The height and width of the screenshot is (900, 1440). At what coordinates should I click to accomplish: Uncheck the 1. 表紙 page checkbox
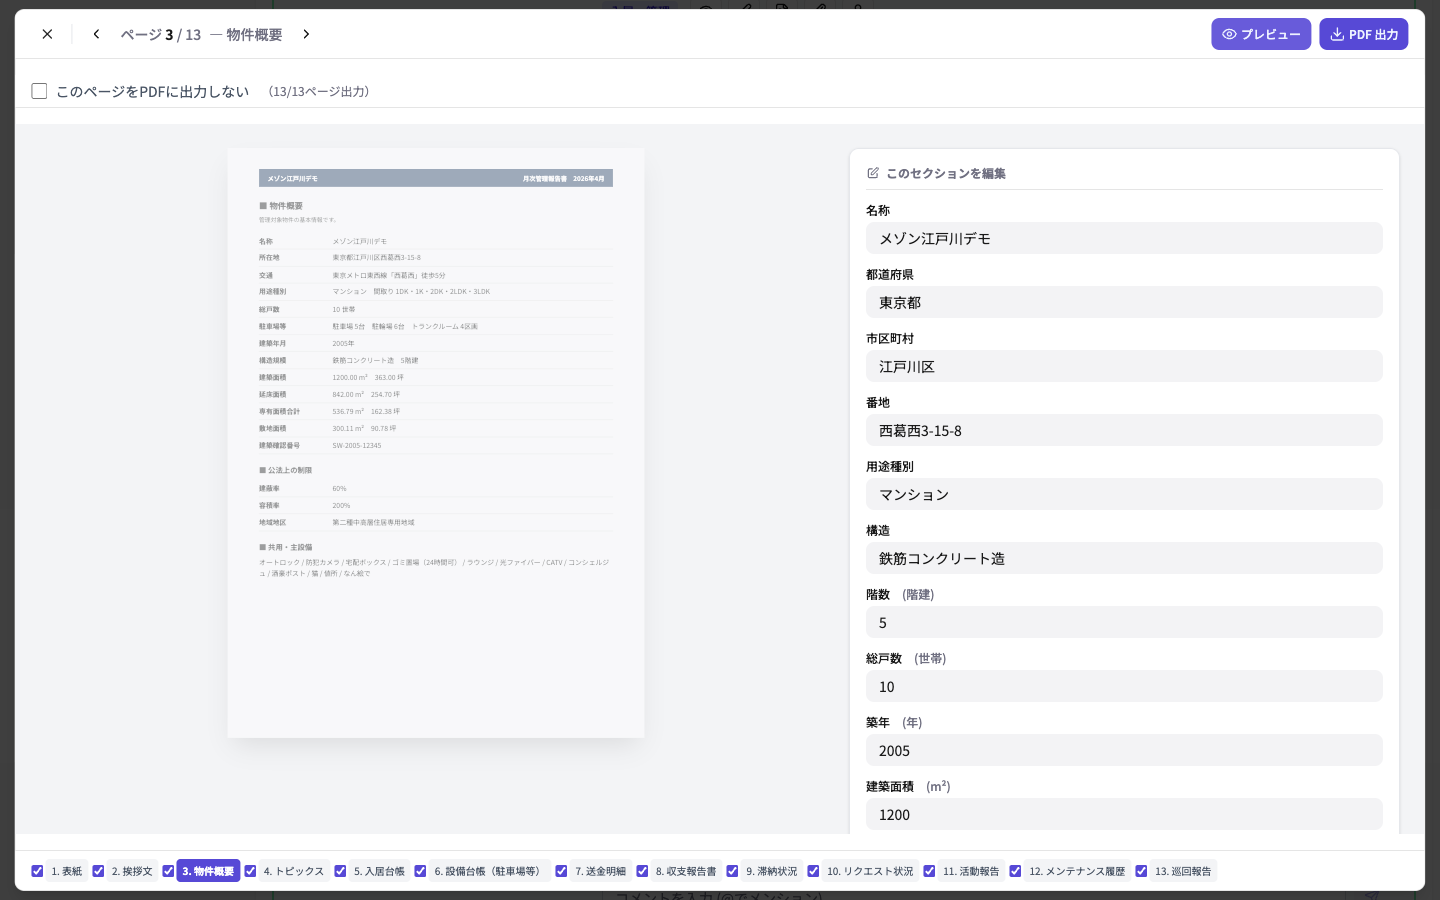pyautogui.click(x=37, y=871)
